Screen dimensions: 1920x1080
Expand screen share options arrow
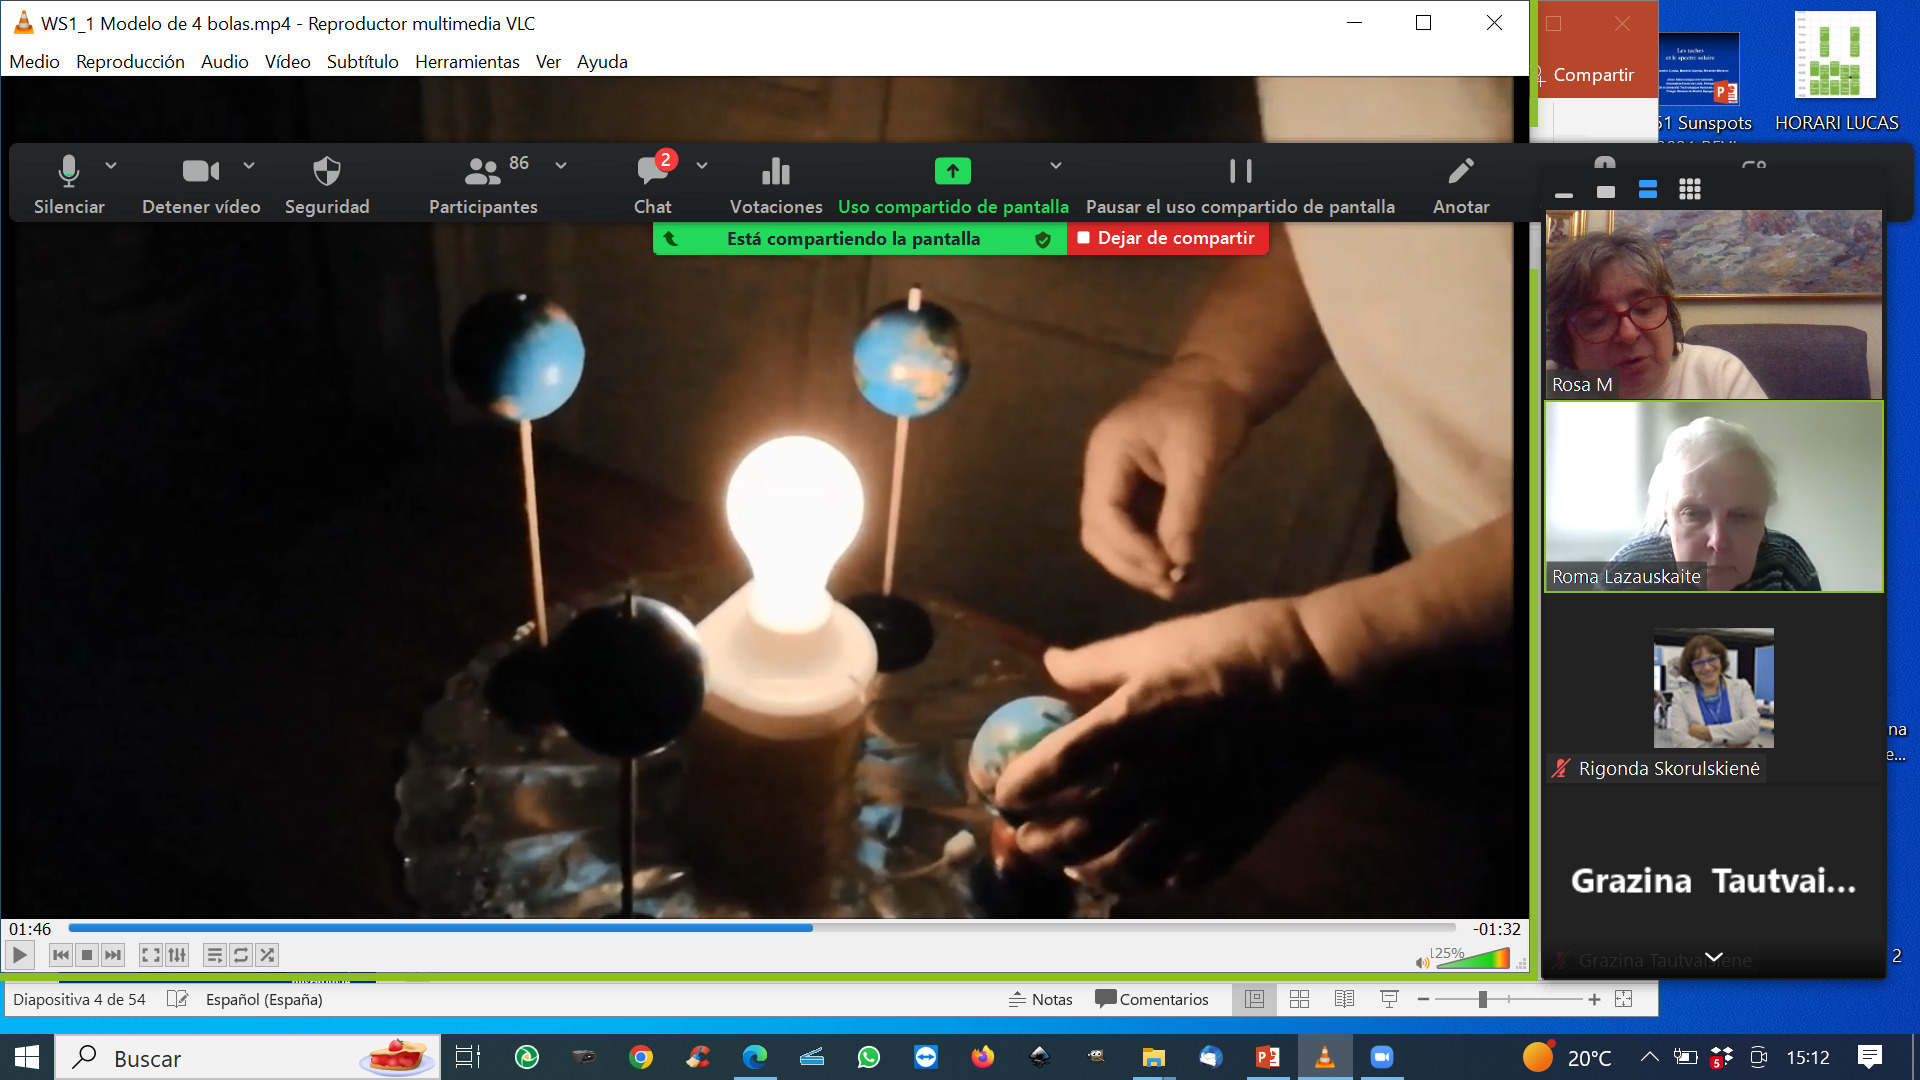coord(1056,166)
